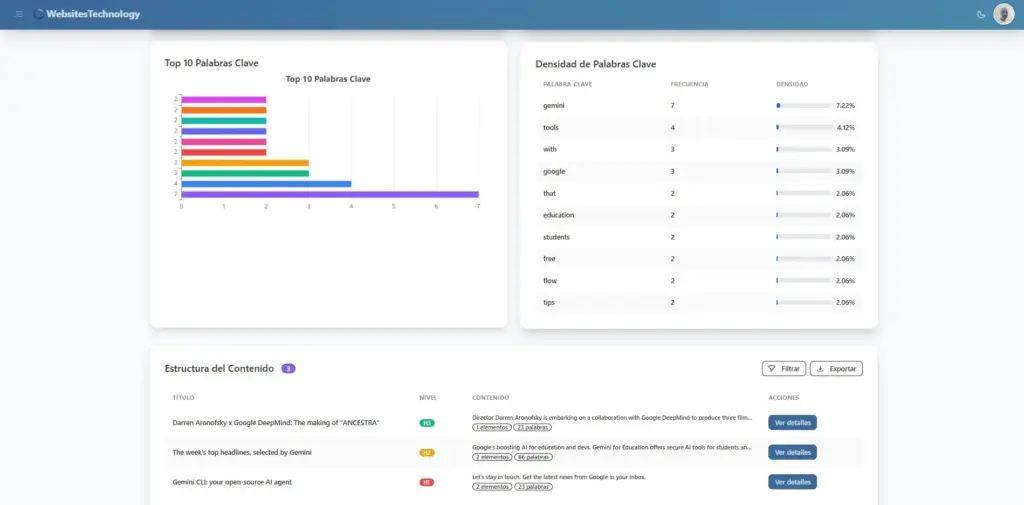
Task: Click the Exportar button
Action: (x=836, y=368)
